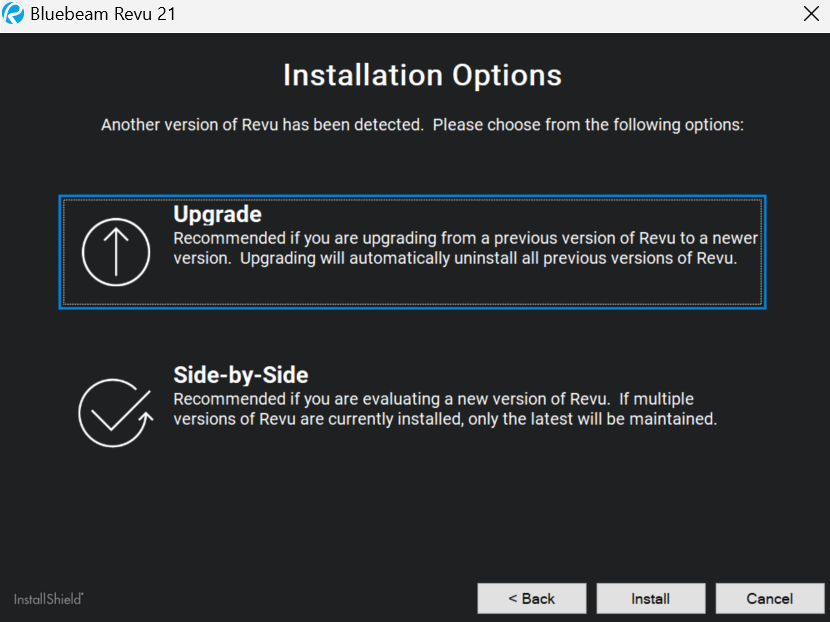Cancel the installation
The height and width of the screenshot is (622, 830).
(x=770, y=598)
